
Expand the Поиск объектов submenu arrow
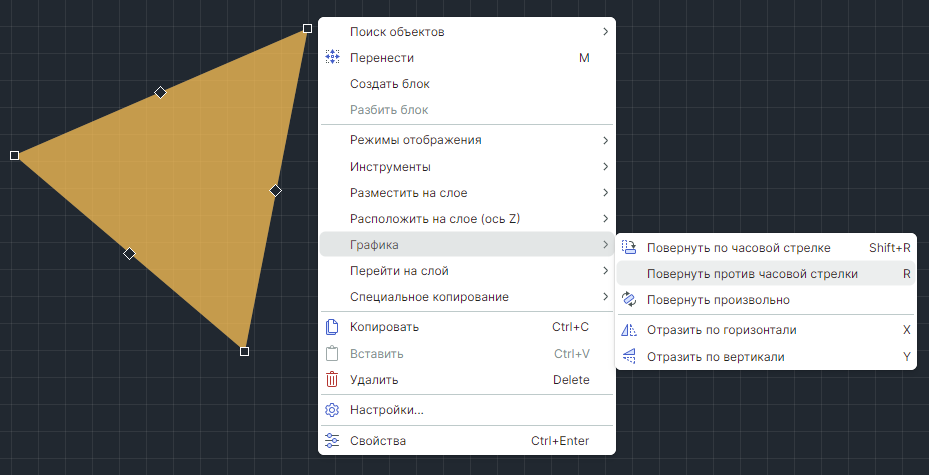[x=605, y=31]
